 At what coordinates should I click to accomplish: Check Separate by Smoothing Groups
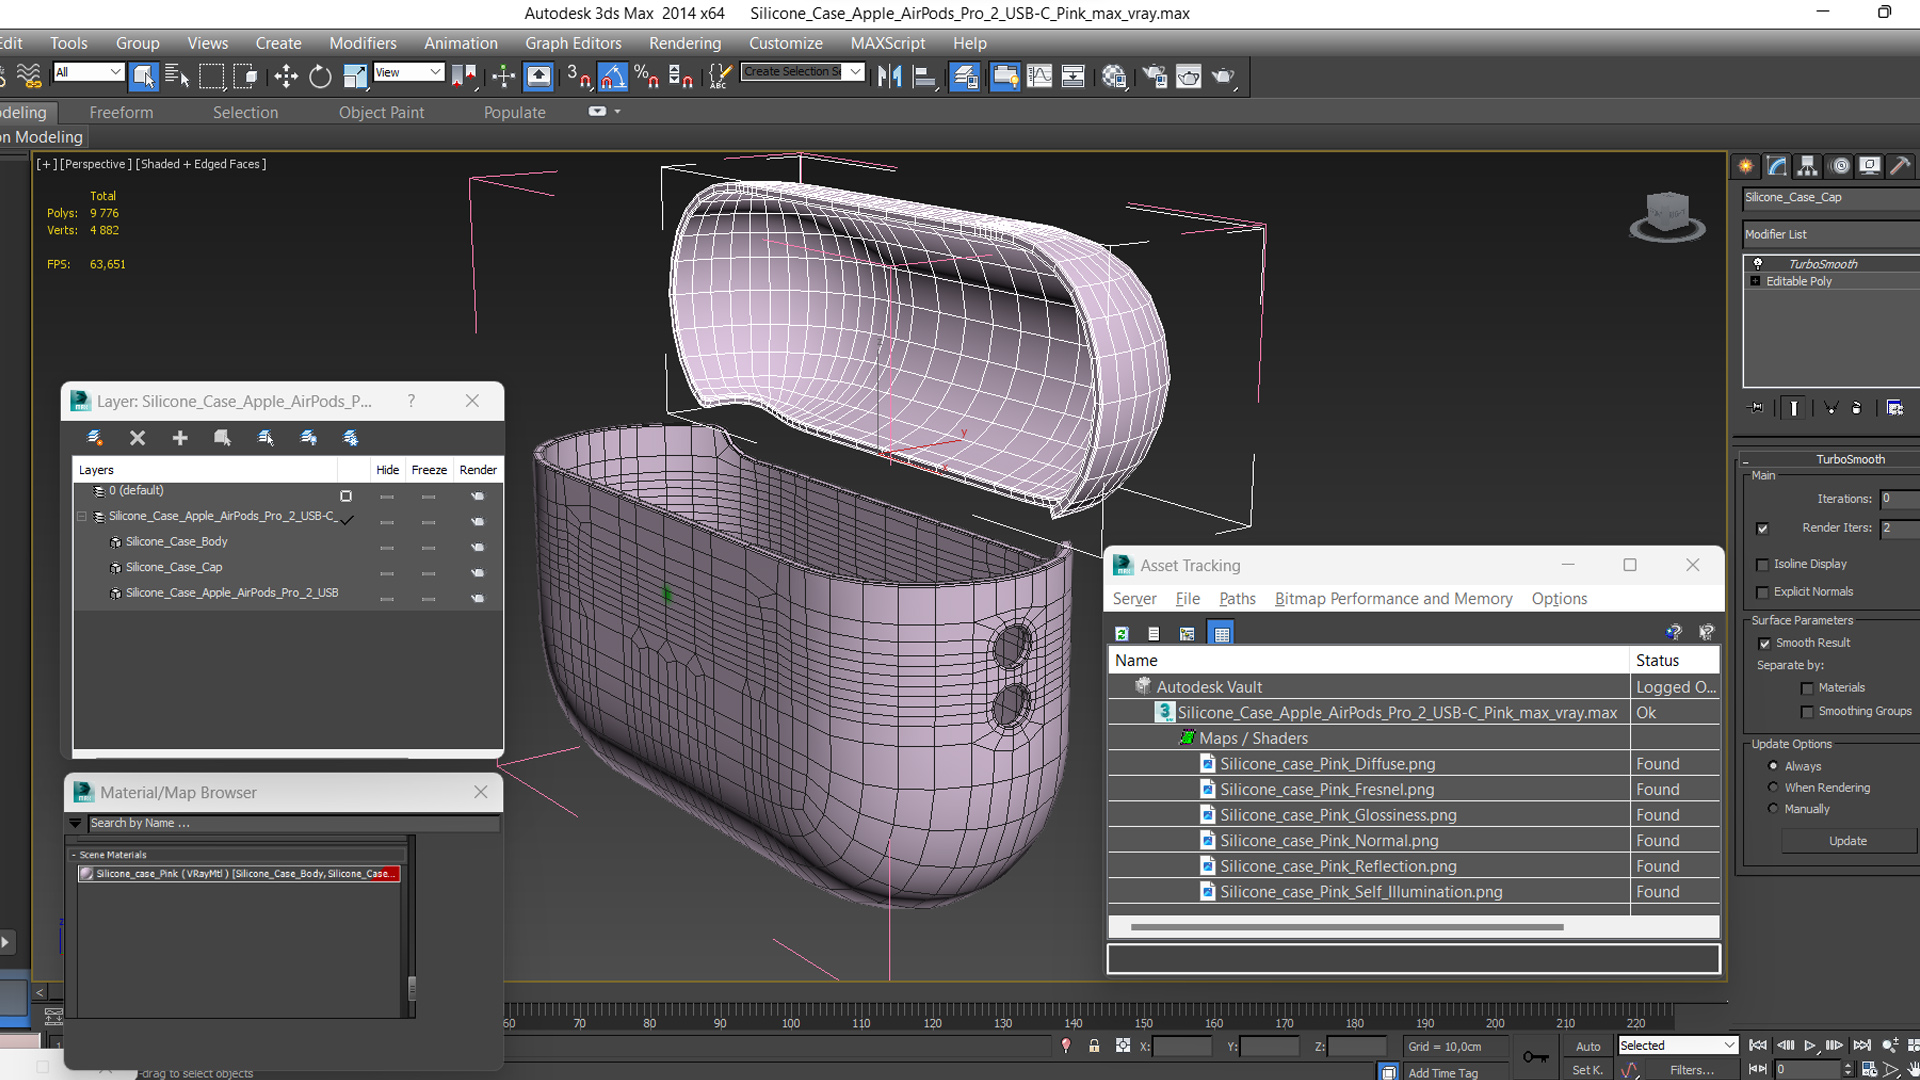coord(1807,712)
